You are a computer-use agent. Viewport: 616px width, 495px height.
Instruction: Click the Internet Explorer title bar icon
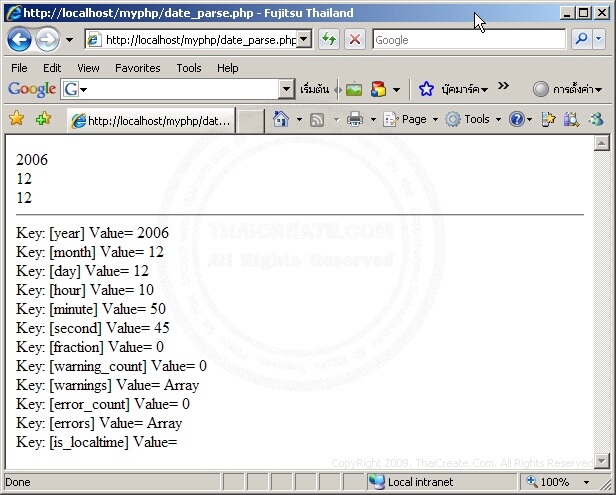(14, 13)
